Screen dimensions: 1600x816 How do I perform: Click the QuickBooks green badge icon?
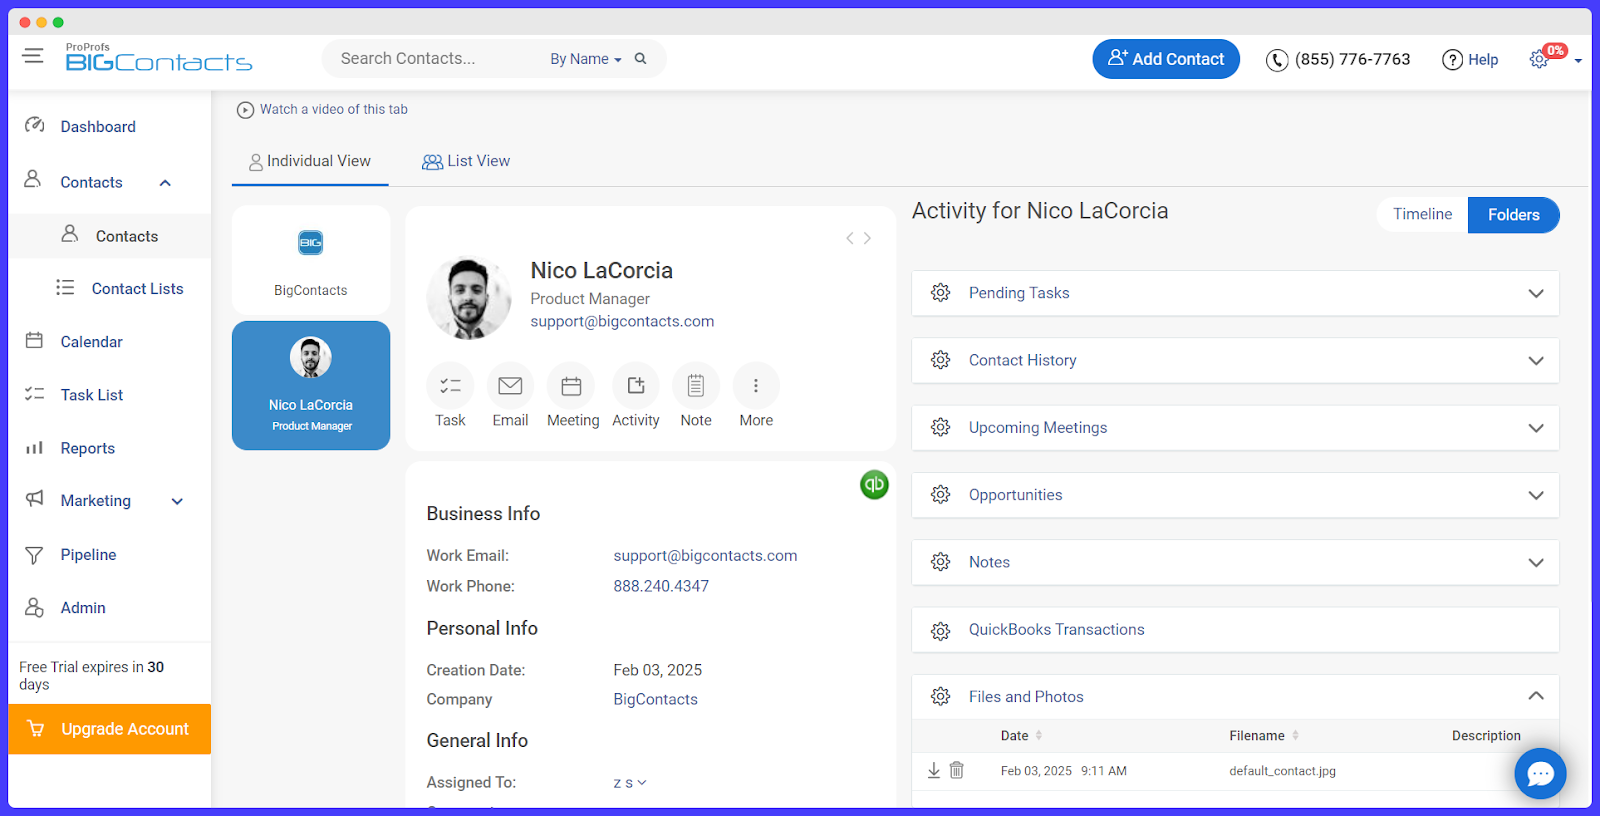[x=874, y=485]
